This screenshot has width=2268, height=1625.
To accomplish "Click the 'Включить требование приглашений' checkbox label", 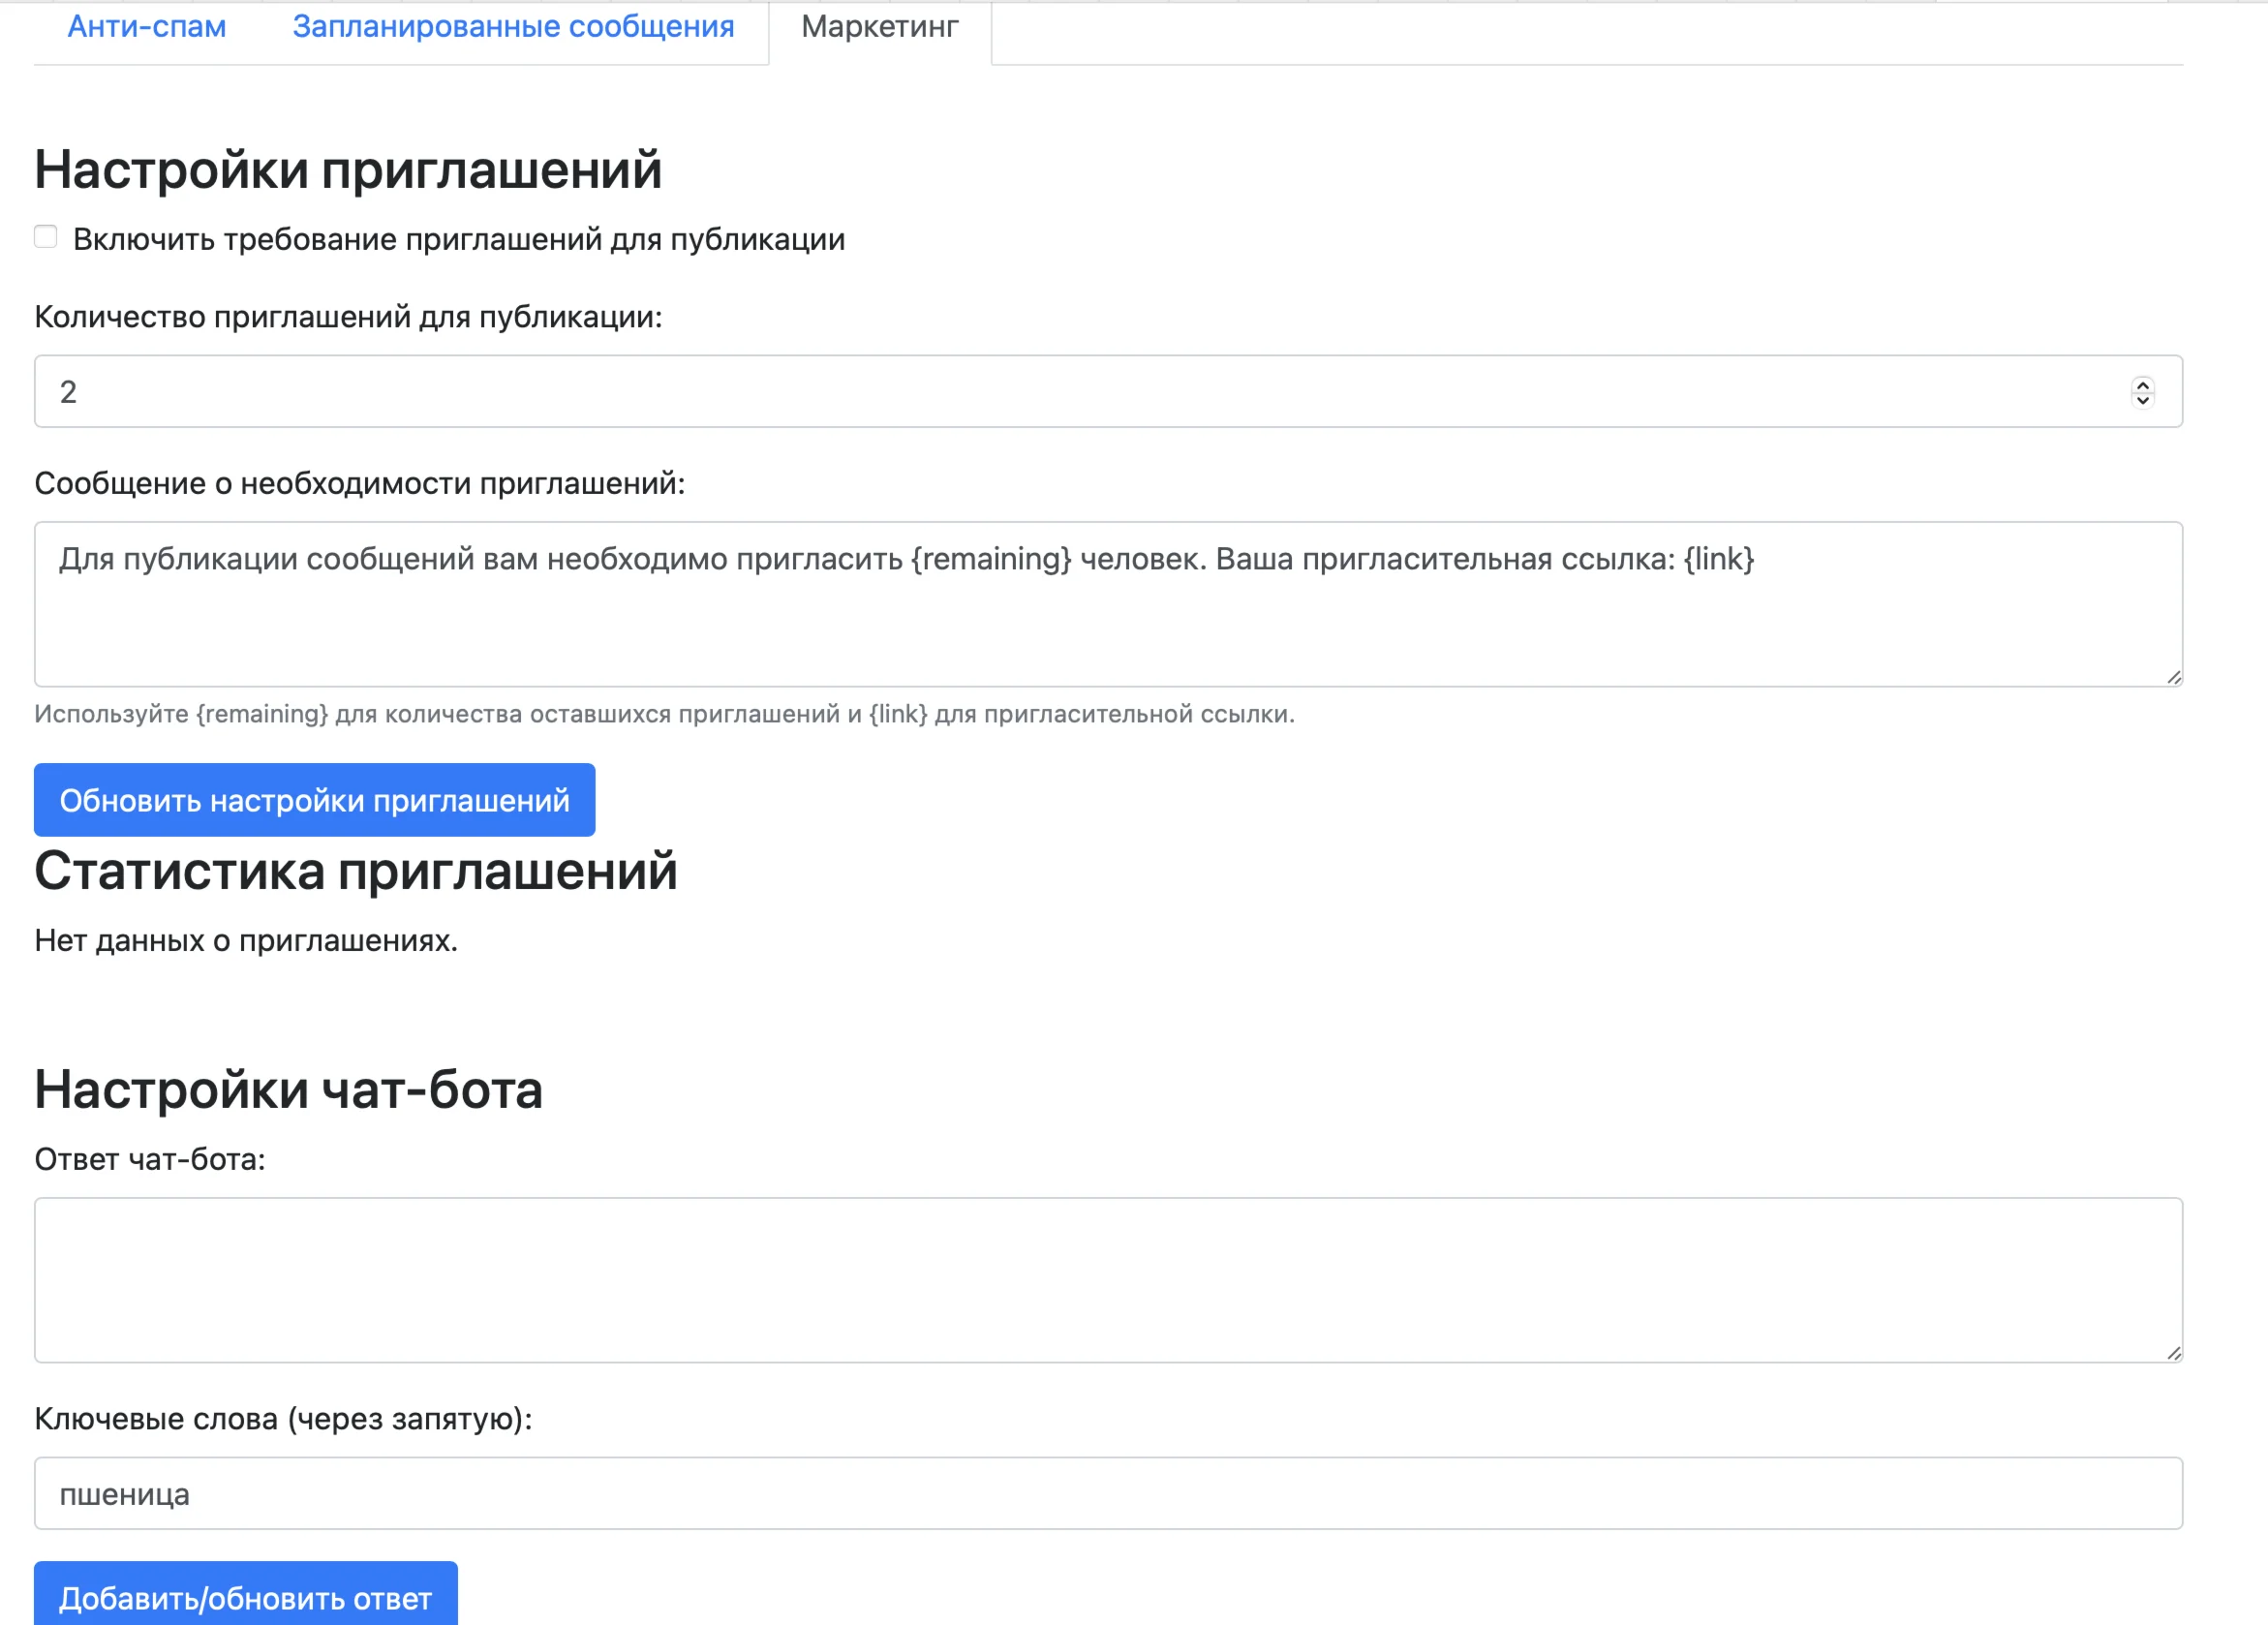I will (458, 240).
